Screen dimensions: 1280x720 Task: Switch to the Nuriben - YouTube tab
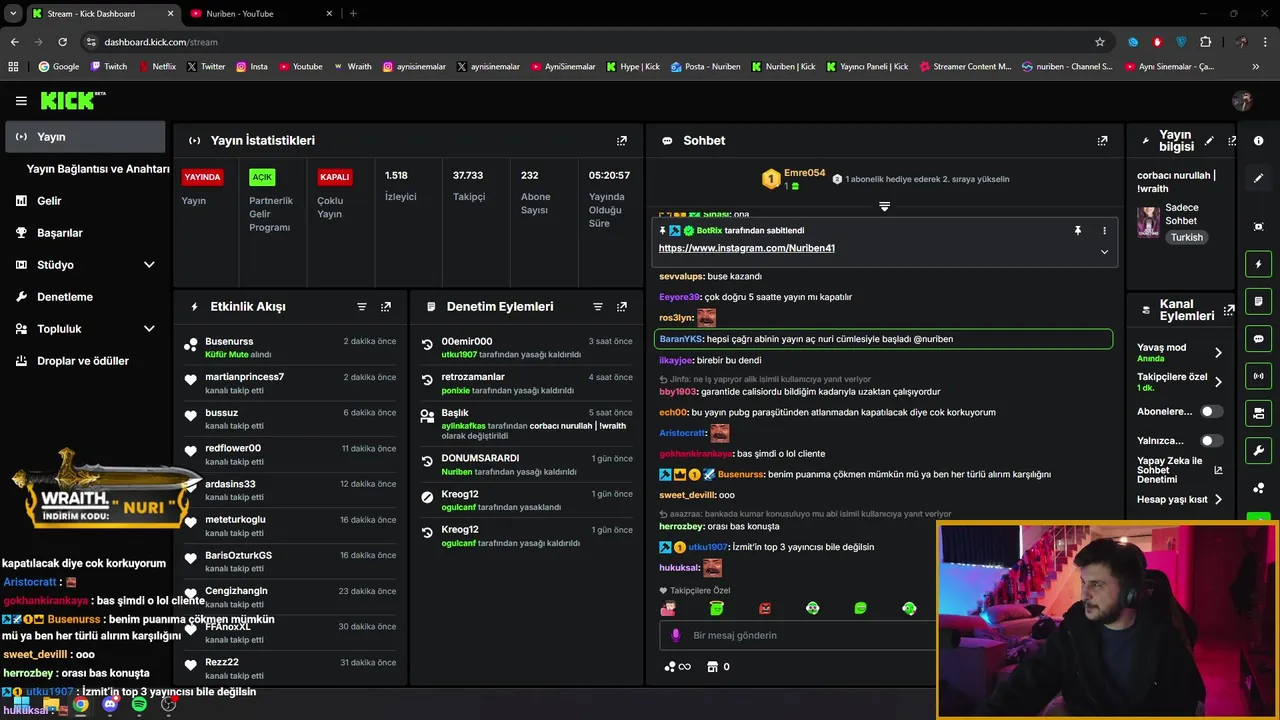(x=258, y=13)
